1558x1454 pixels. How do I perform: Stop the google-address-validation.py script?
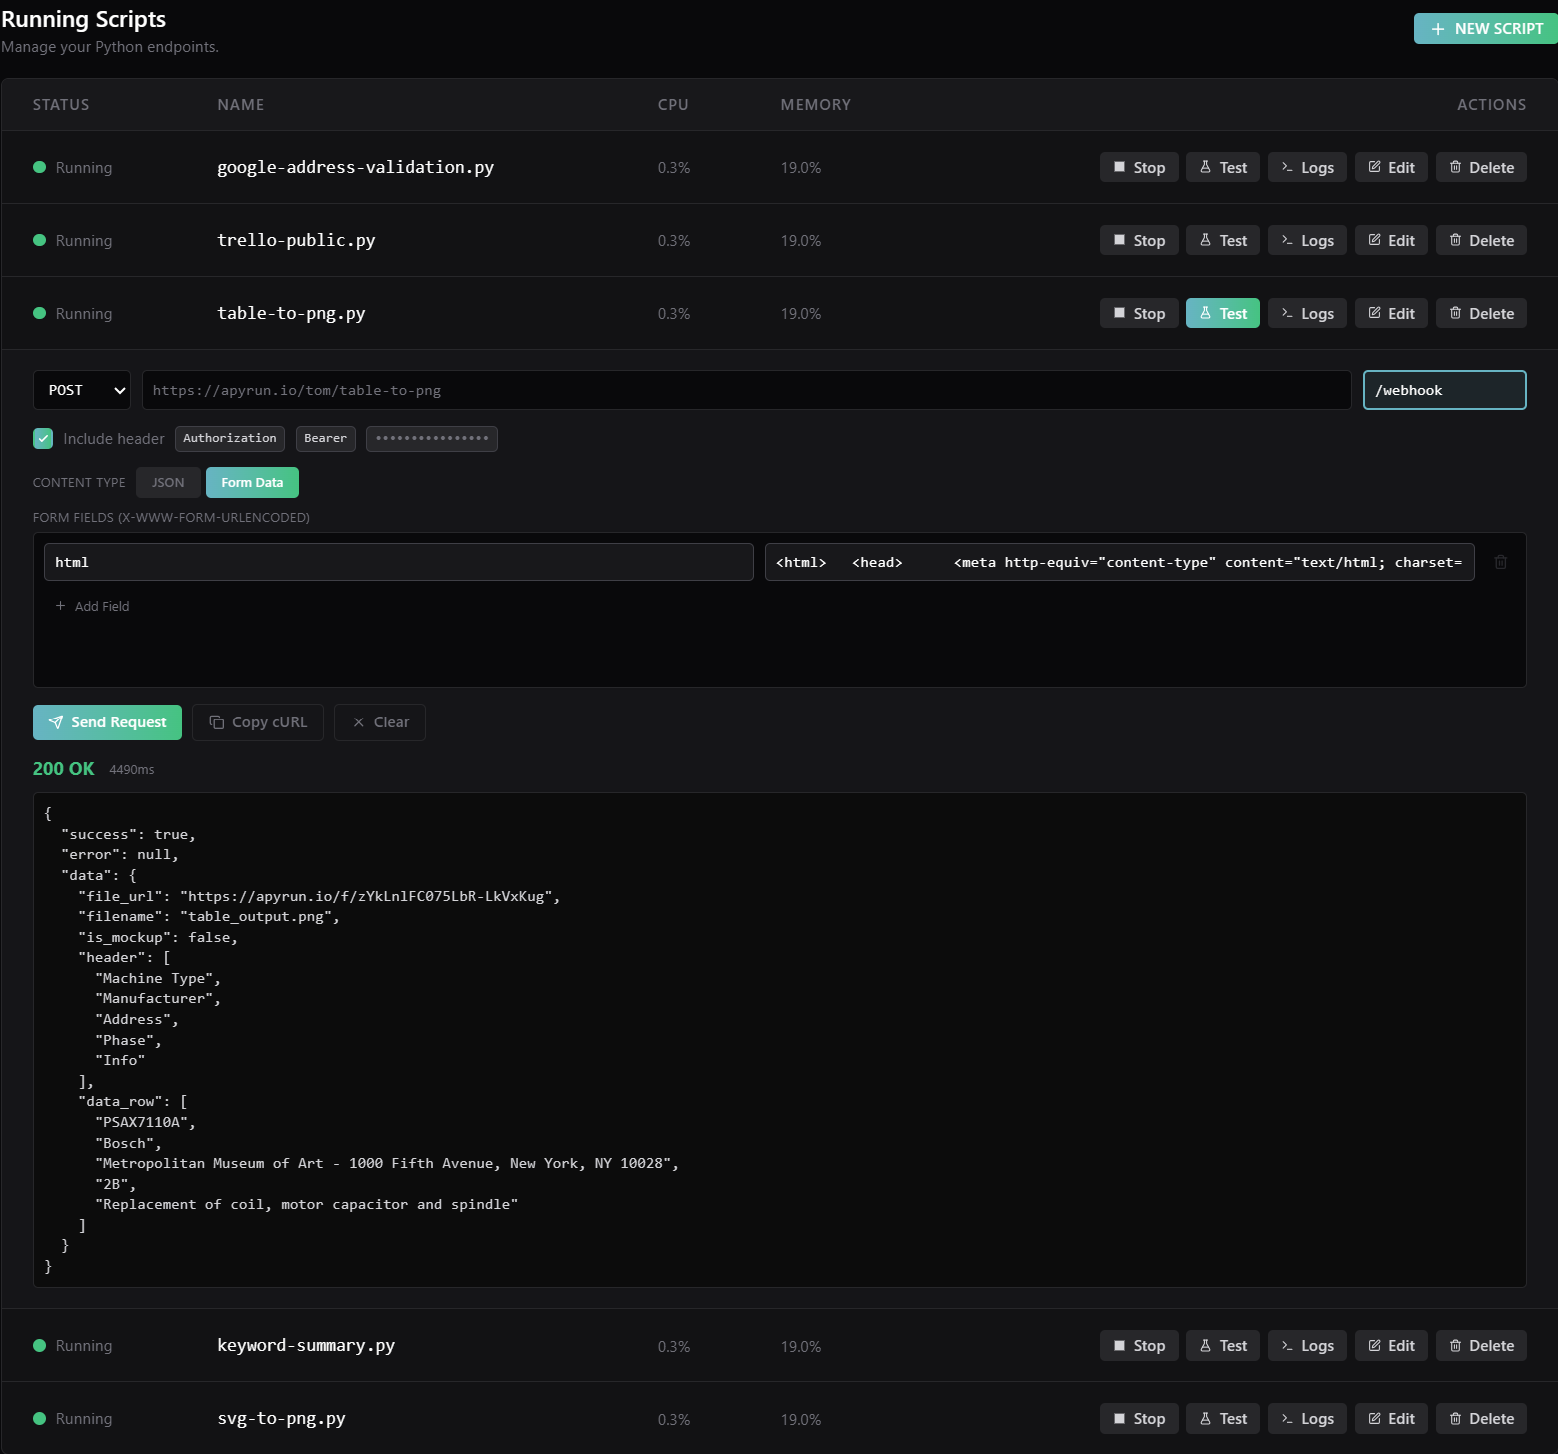tap(1138, 167)
